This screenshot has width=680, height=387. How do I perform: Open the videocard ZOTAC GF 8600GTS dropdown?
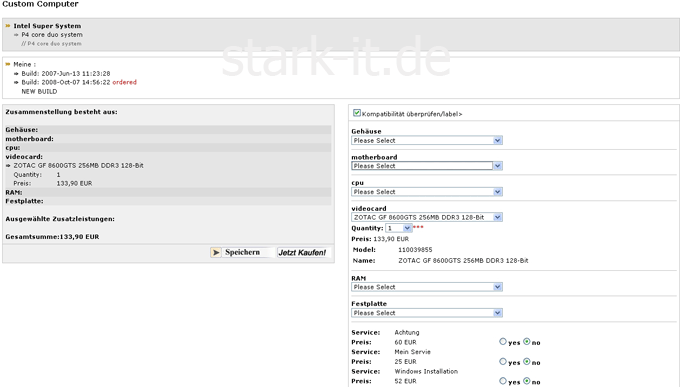pyautogui.click(x=427, y=217)
